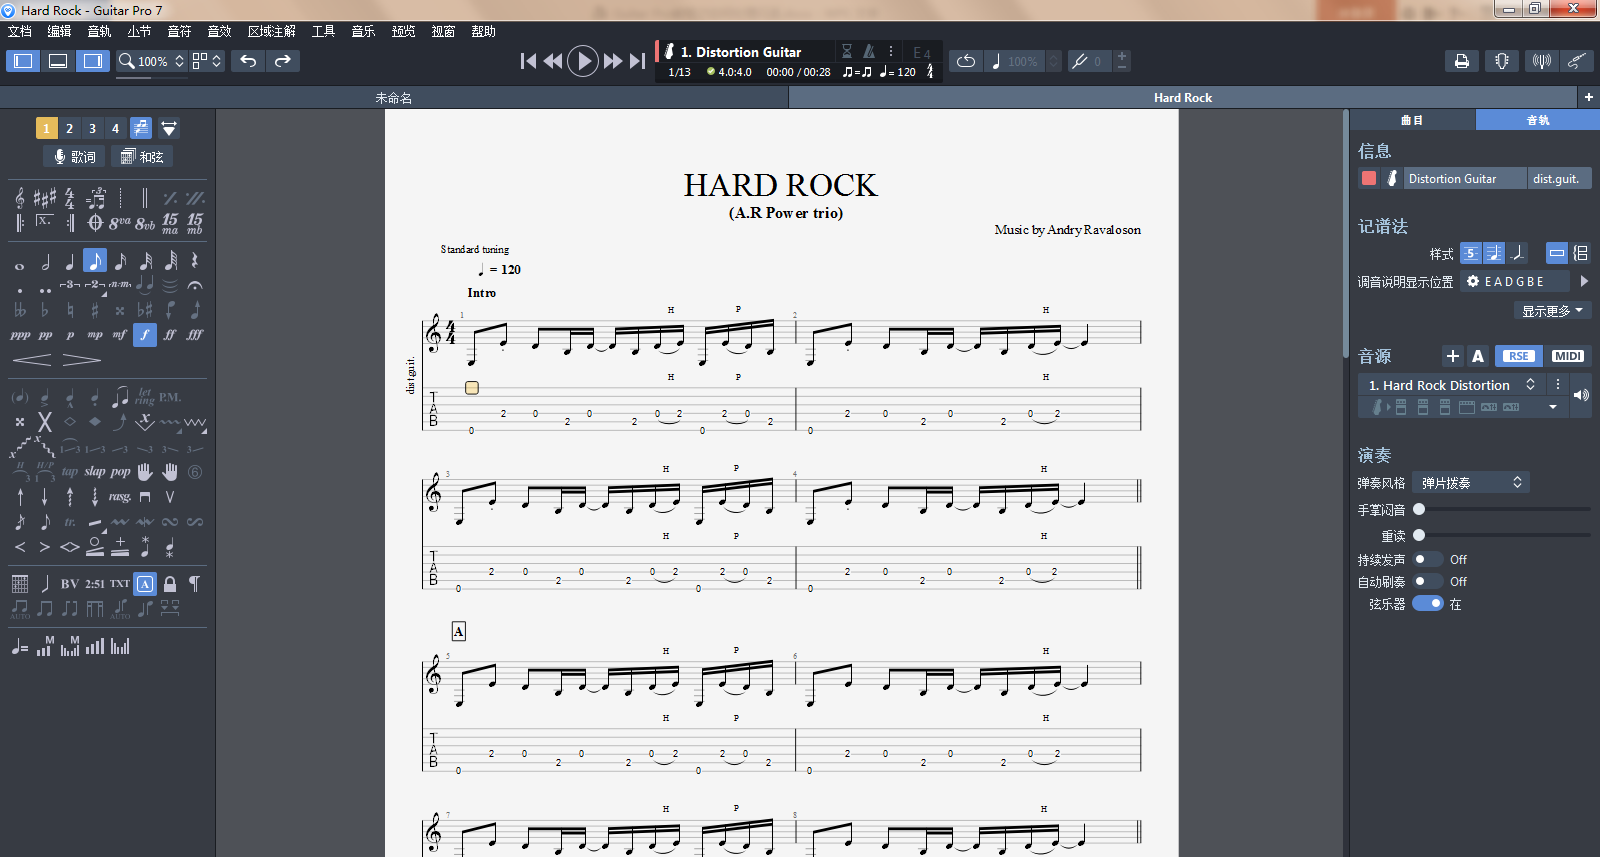Toggle the loop playback icon
This screenshot has height=857, width=1600.
965,61
